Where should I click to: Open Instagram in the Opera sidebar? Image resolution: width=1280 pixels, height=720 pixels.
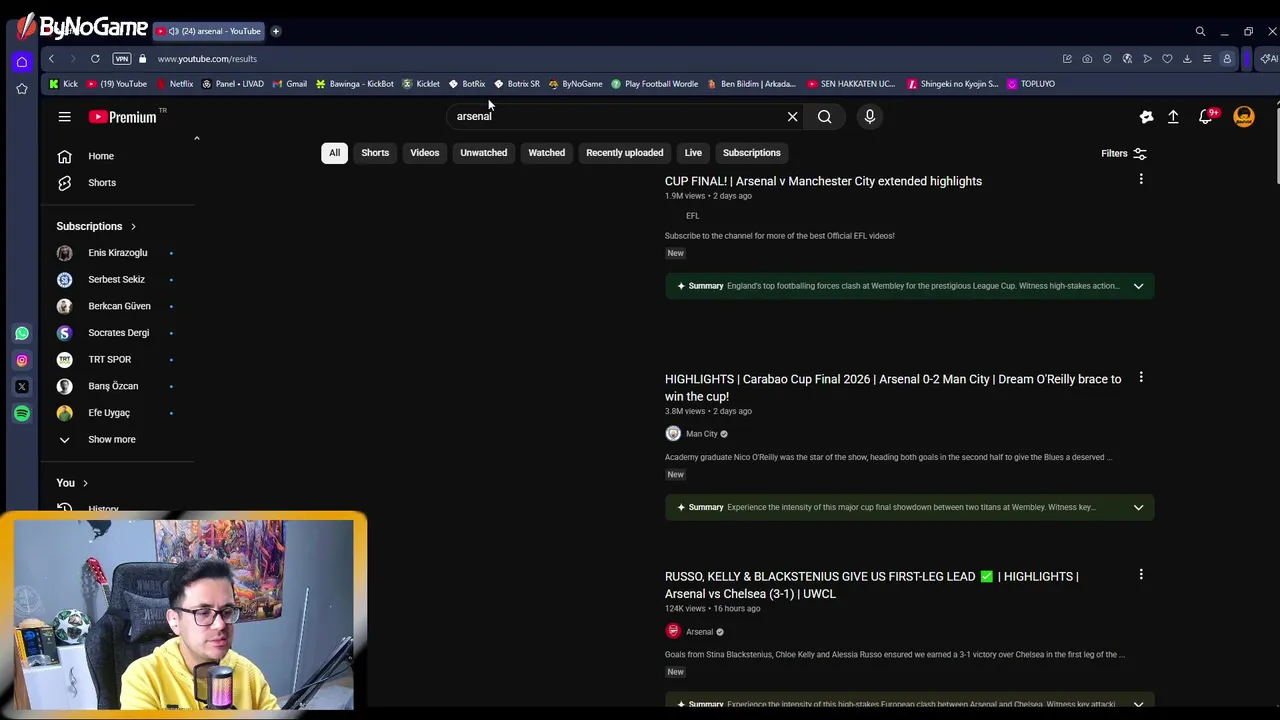click(x=22, y=360)
